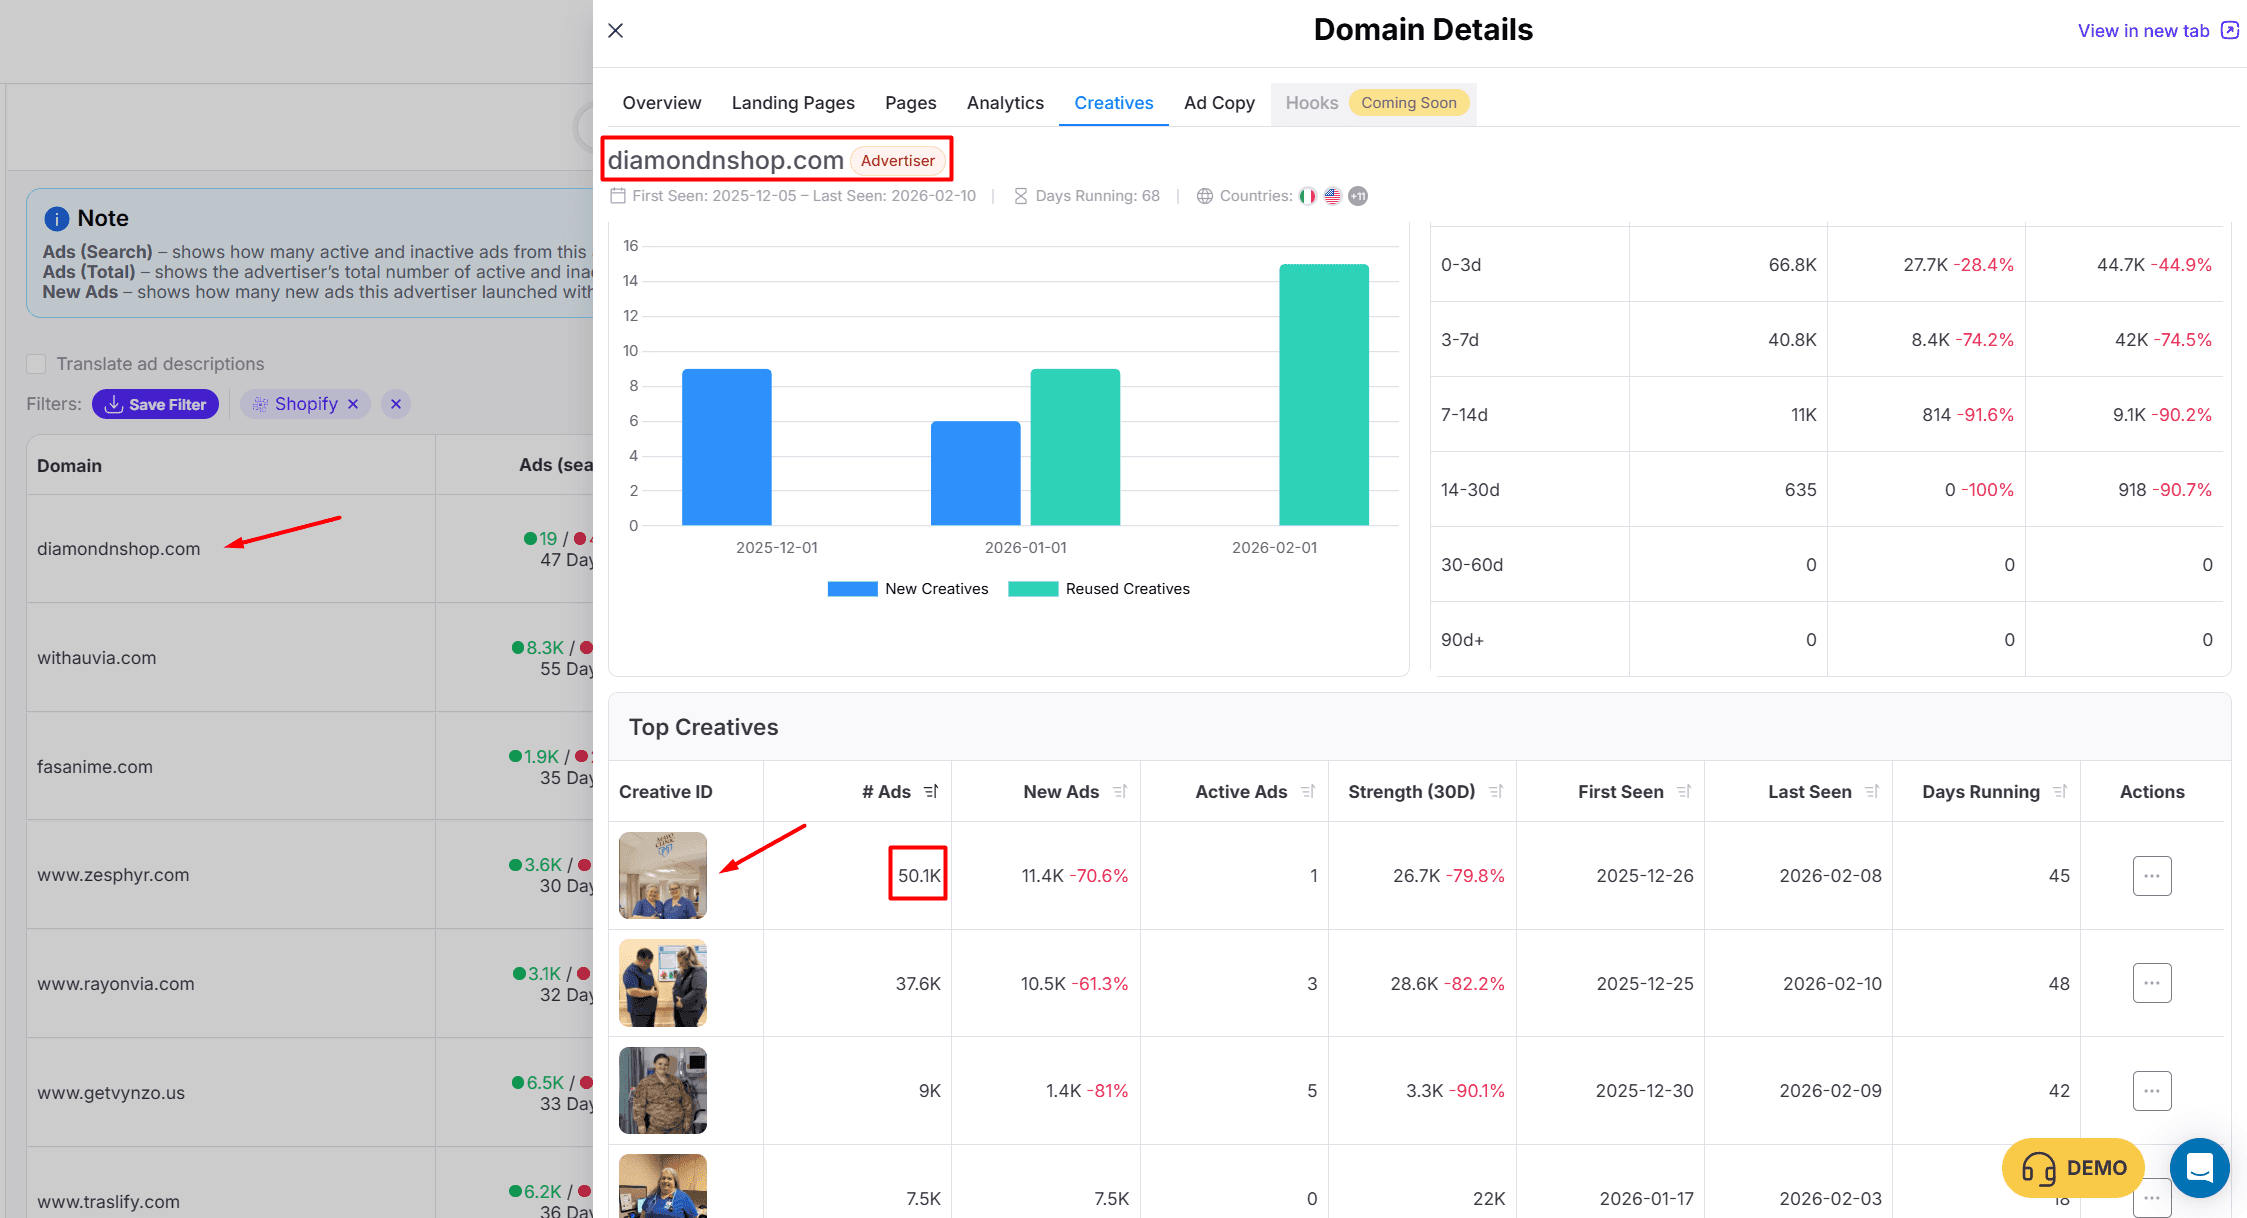Screen dimensions: 2247x1218
Task: Open actions menu for 50.1K creative
Action: click(2151, 876)
